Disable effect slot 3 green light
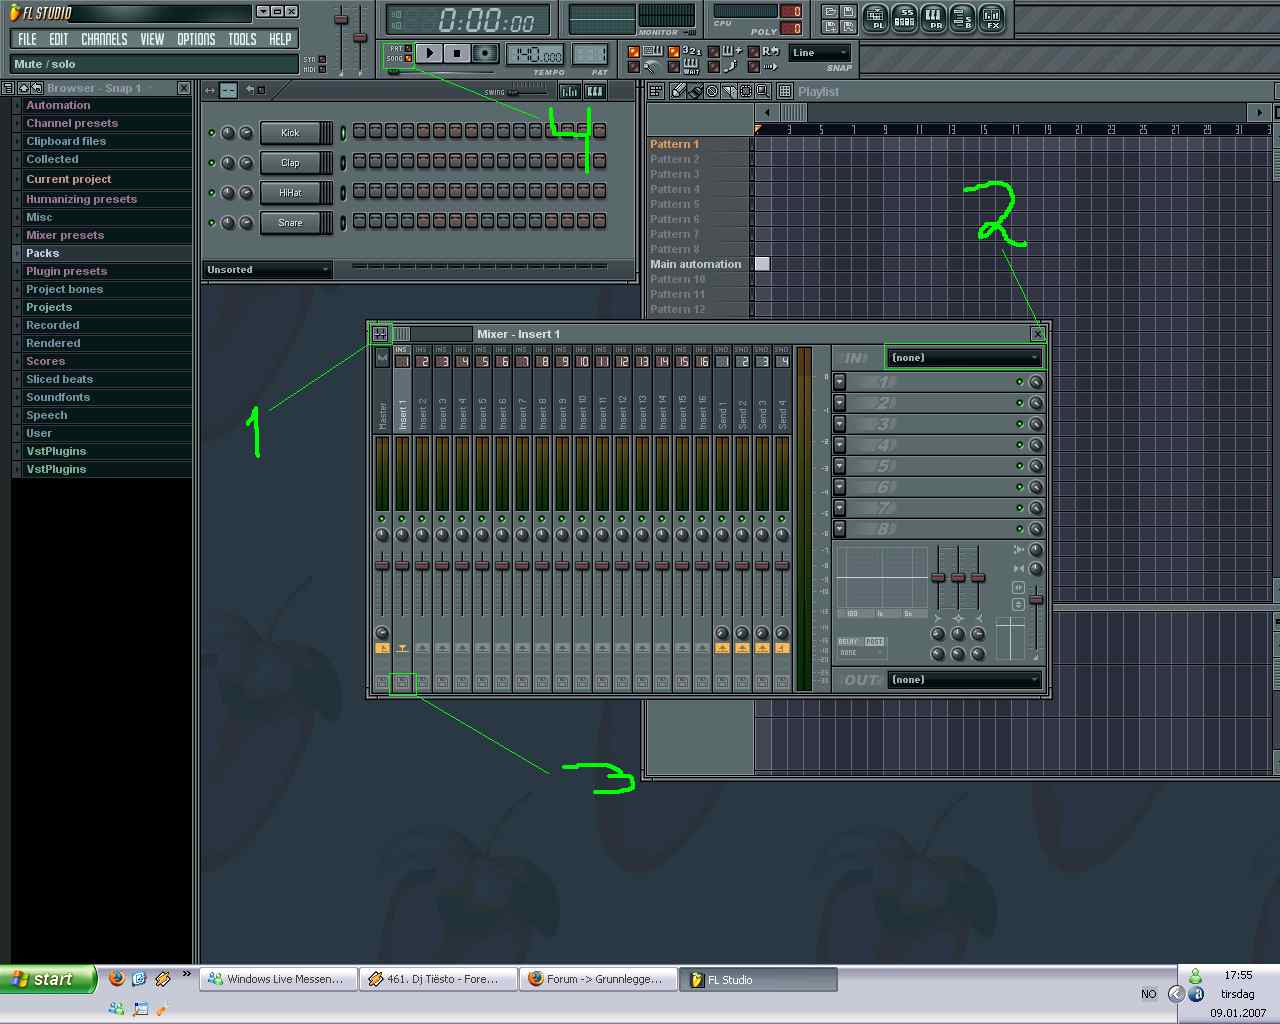Image resolution: width=1280 pixels, height=1024 pixels. click(1020, 424)
